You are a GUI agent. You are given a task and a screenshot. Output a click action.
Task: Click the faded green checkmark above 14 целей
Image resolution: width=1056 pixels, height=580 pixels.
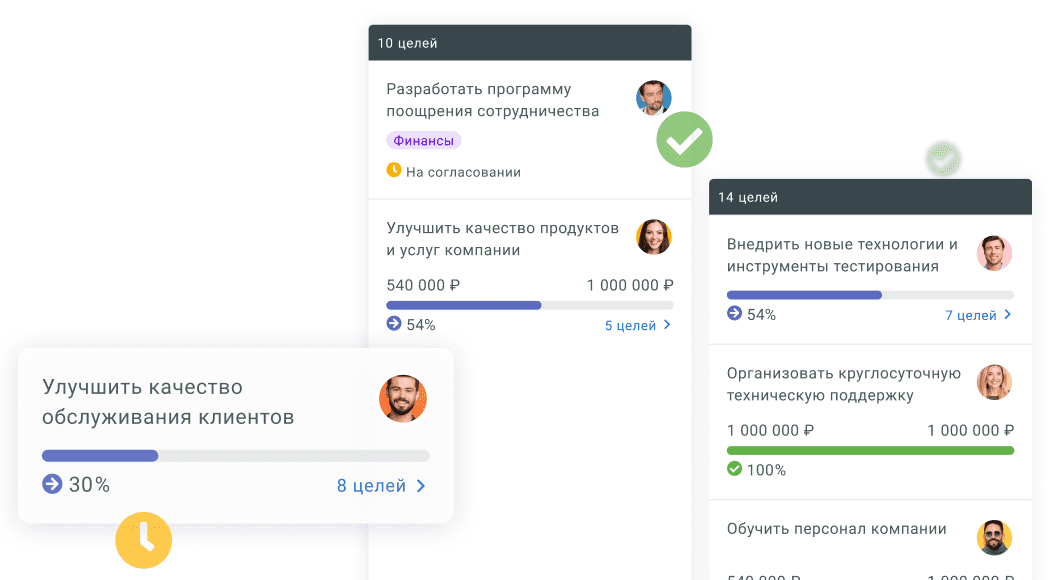coord(943,160)
